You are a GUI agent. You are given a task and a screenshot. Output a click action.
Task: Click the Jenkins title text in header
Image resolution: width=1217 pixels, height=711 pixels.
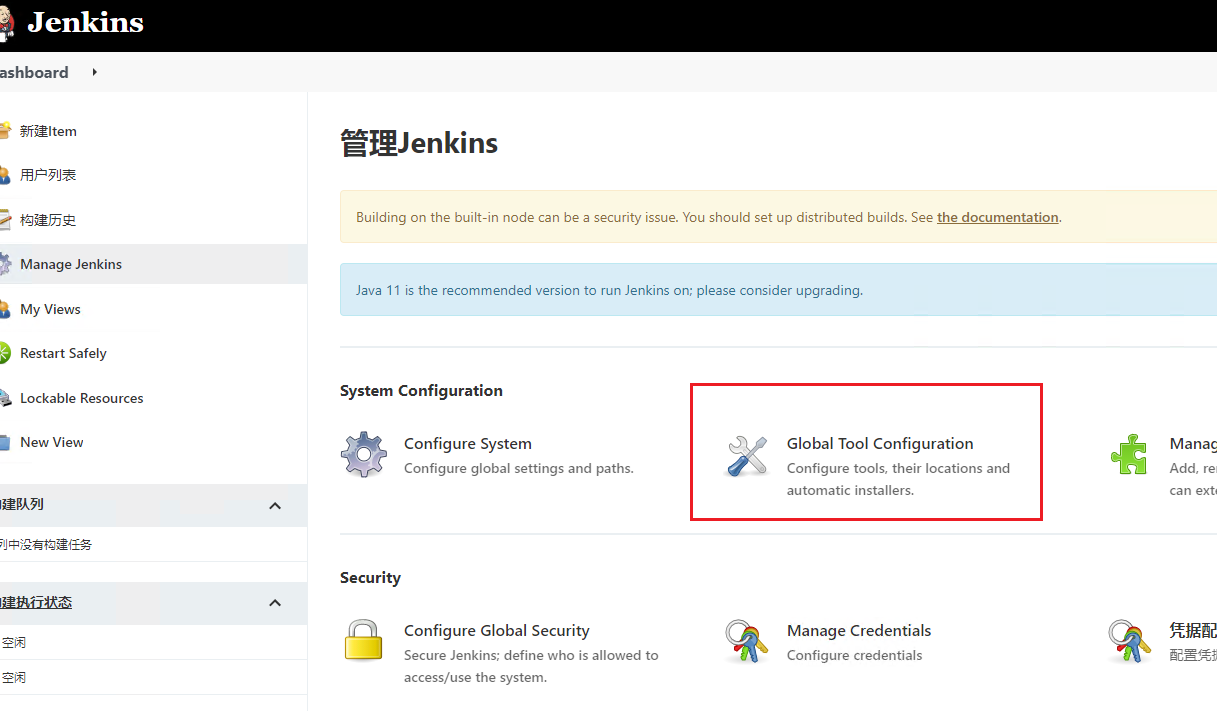(86, 23)
